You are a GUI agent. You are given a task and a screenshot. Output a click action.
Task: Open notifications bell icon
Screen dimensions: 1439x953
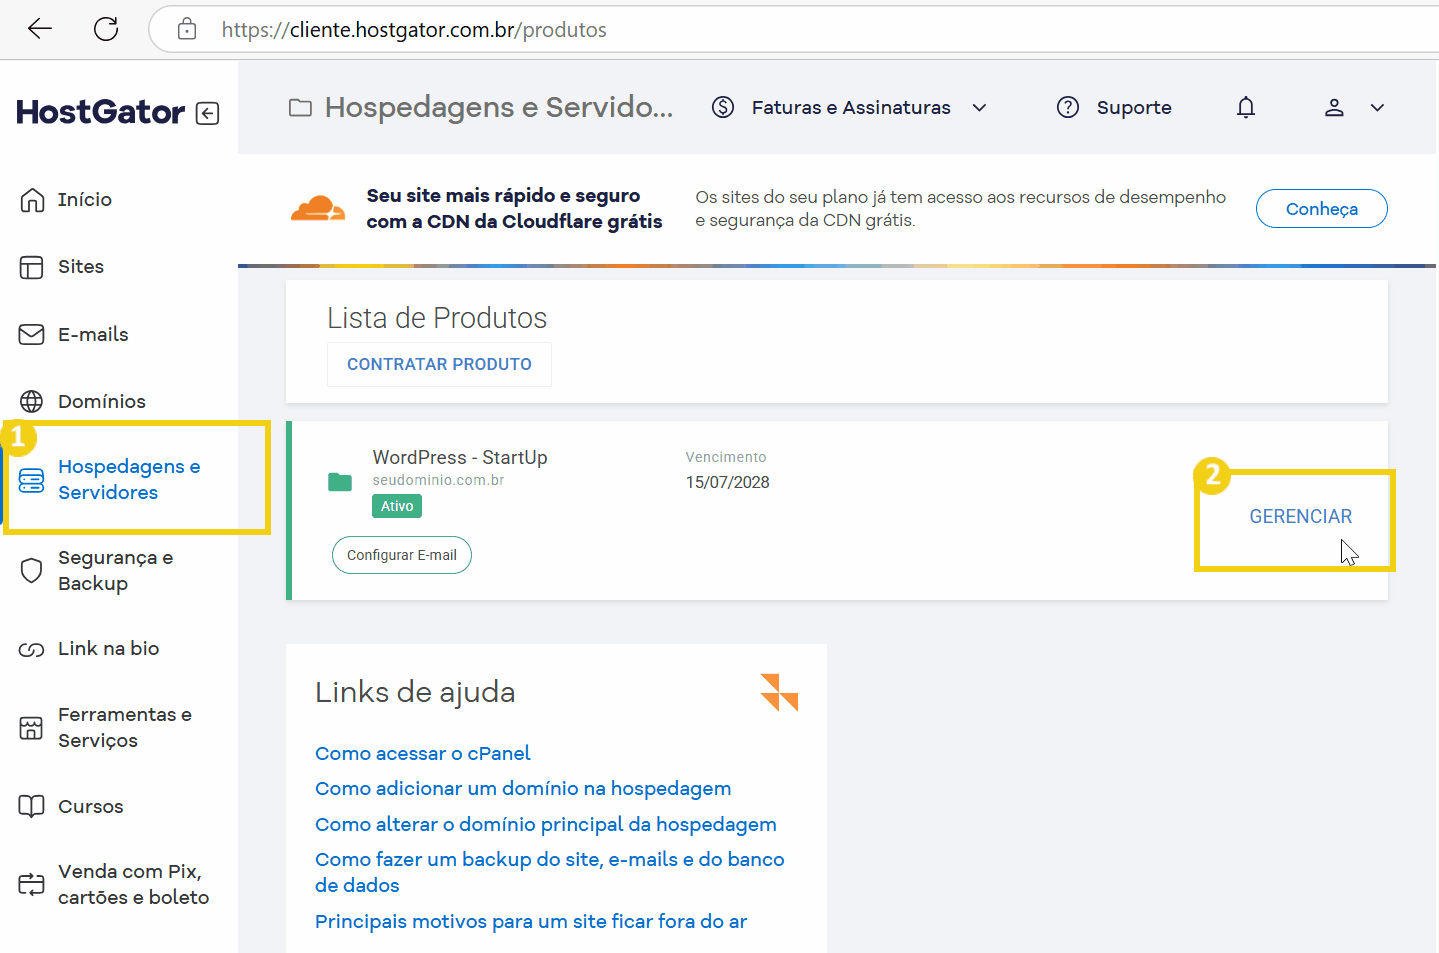1246,107
